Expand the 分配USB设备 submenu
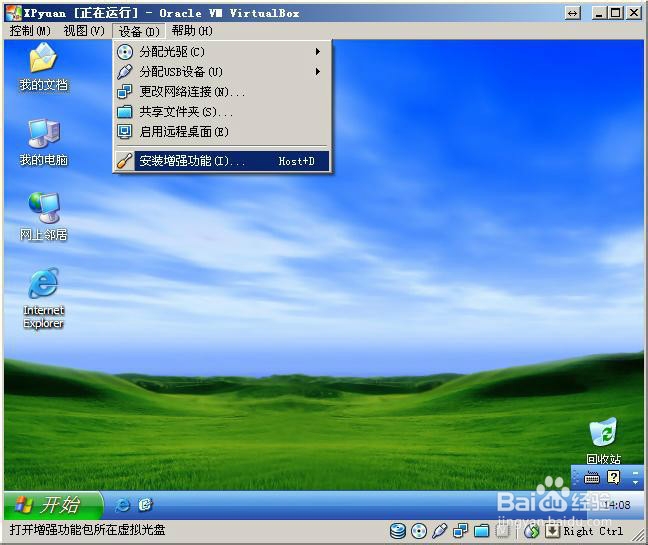This screenshot has width=648, height=545. (222, 72)
